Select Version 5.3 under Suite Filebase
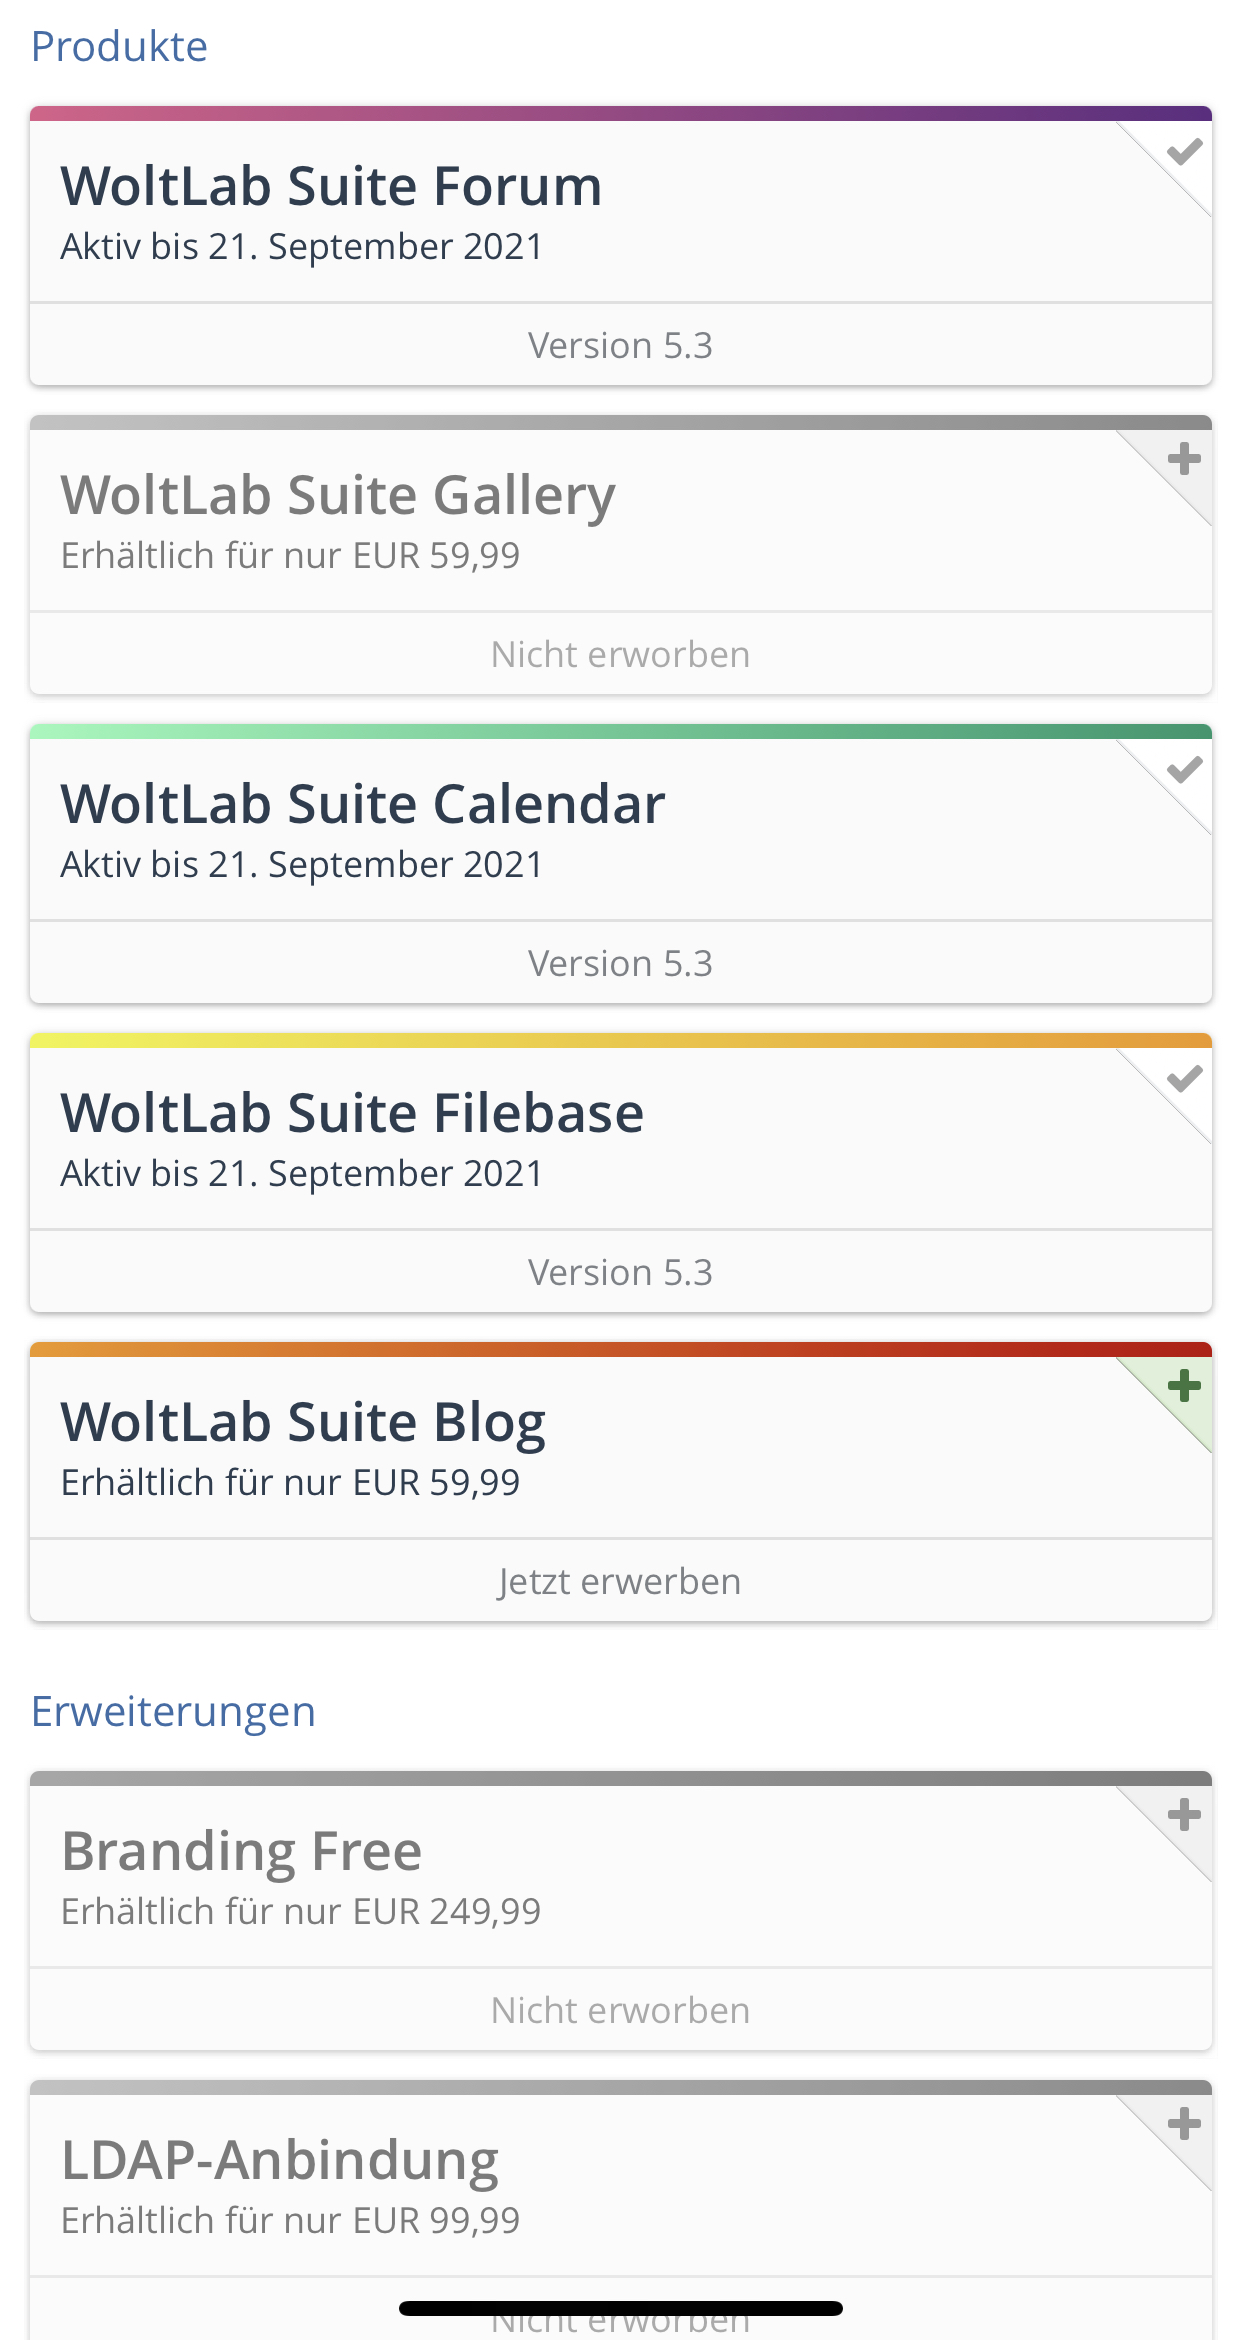 620,1272
